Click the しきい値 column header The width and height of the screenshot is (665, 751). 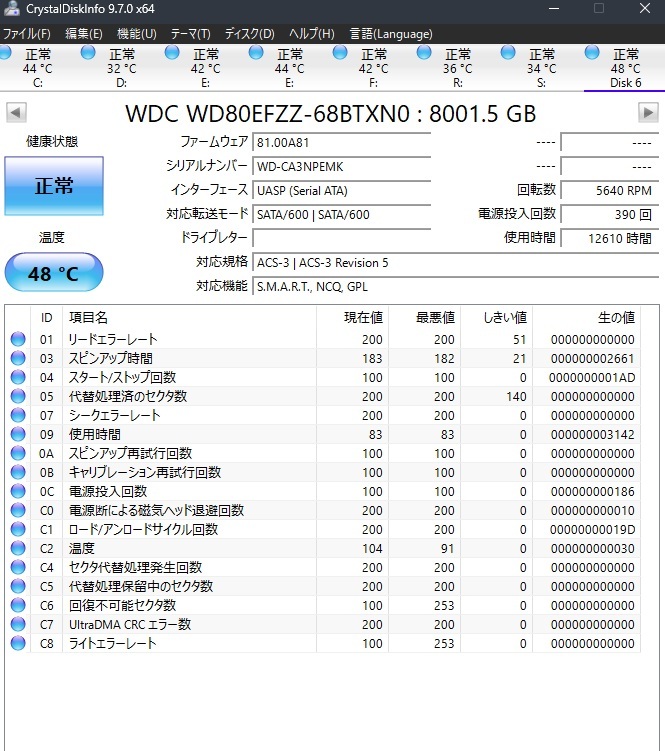coord(496,317)
